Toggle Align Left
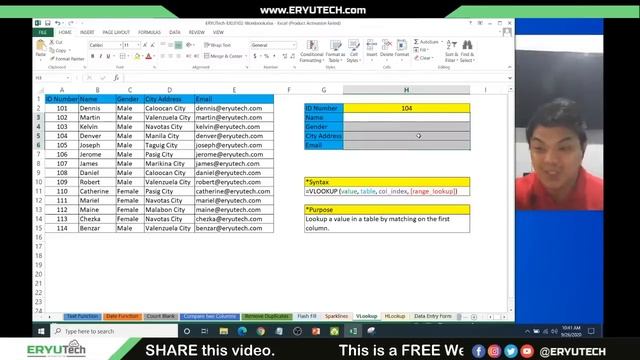Screen dimensions: 640x360 pyautogui.click(x=163, y=56)
